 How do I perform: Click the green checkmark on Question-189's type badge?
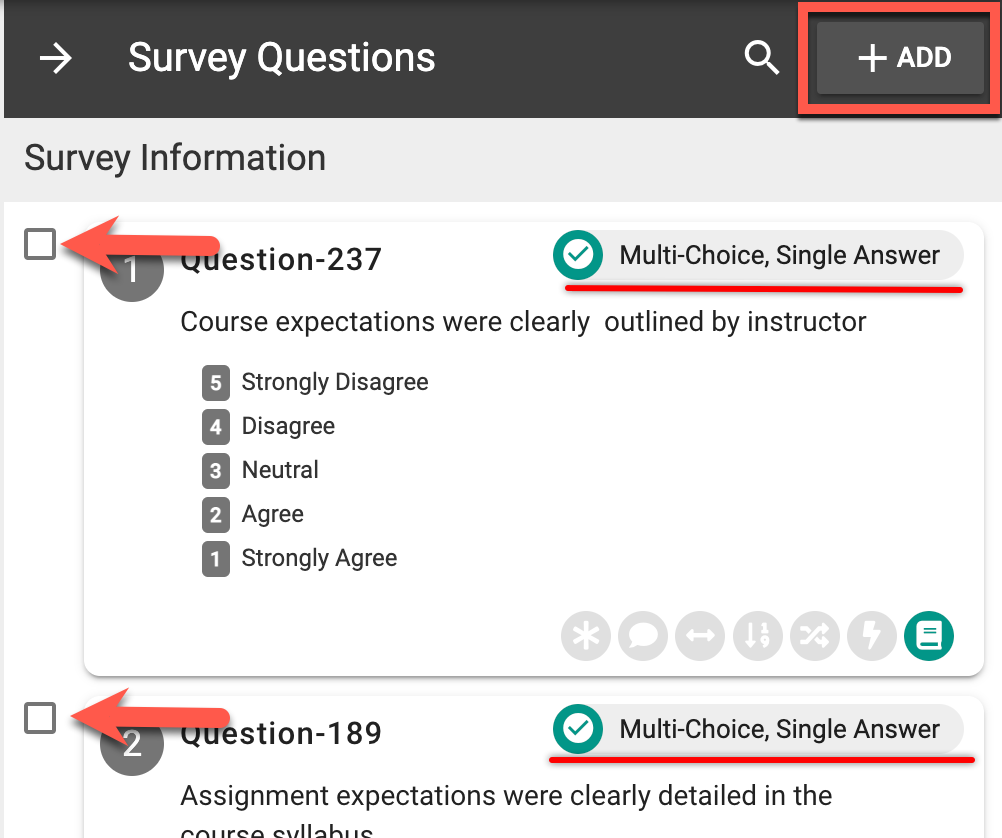(x=578, y=730)
